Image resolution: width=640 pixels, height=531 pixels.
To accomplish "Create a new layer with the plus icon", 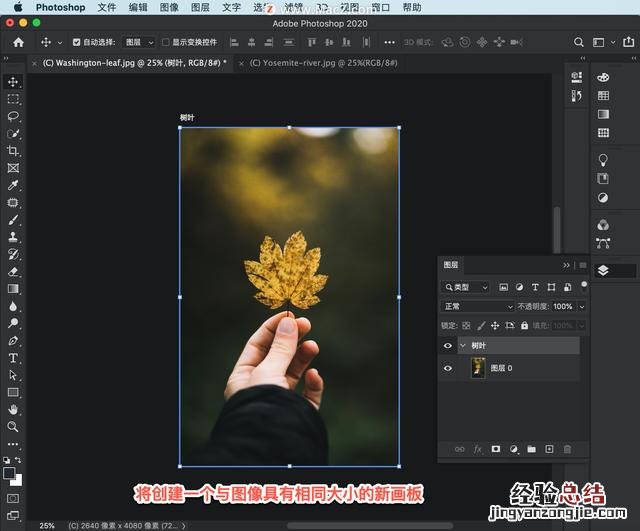I will [549, 450].
